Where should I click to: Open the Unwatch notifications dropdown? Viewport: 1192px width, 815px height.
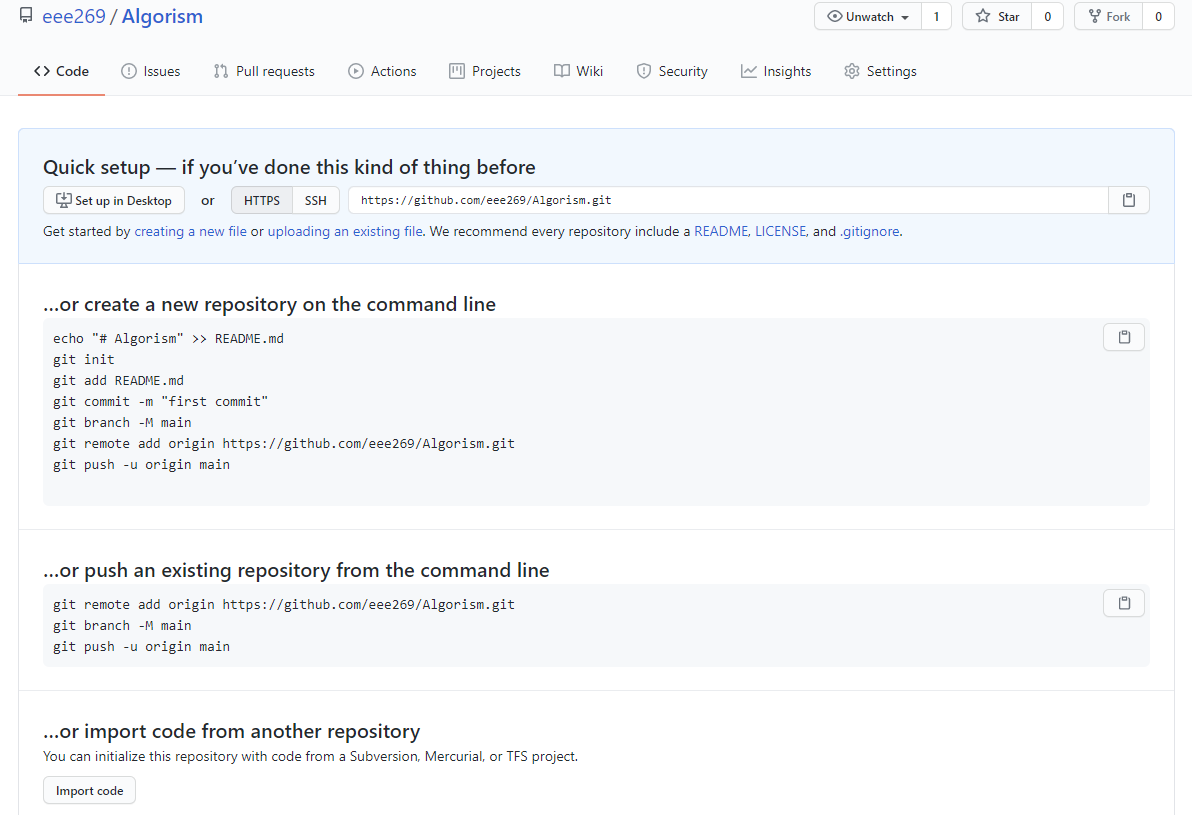coord(867,17)
